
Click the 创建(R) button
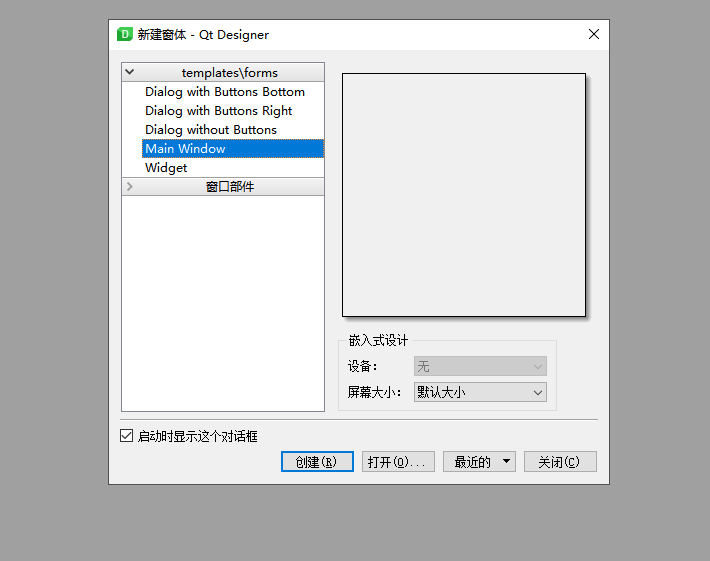[x=317, y=461]
